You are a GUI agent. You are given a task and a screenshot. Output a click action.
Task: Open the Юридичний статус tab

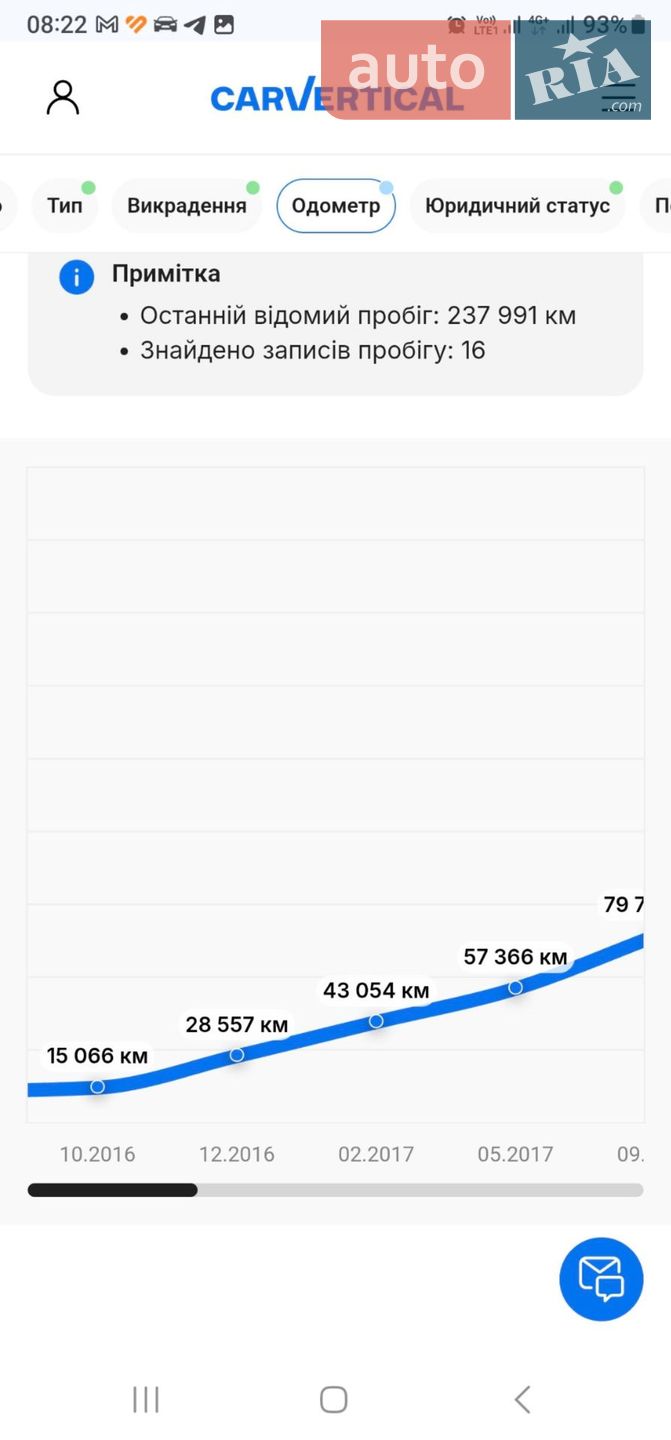[518, 206]
